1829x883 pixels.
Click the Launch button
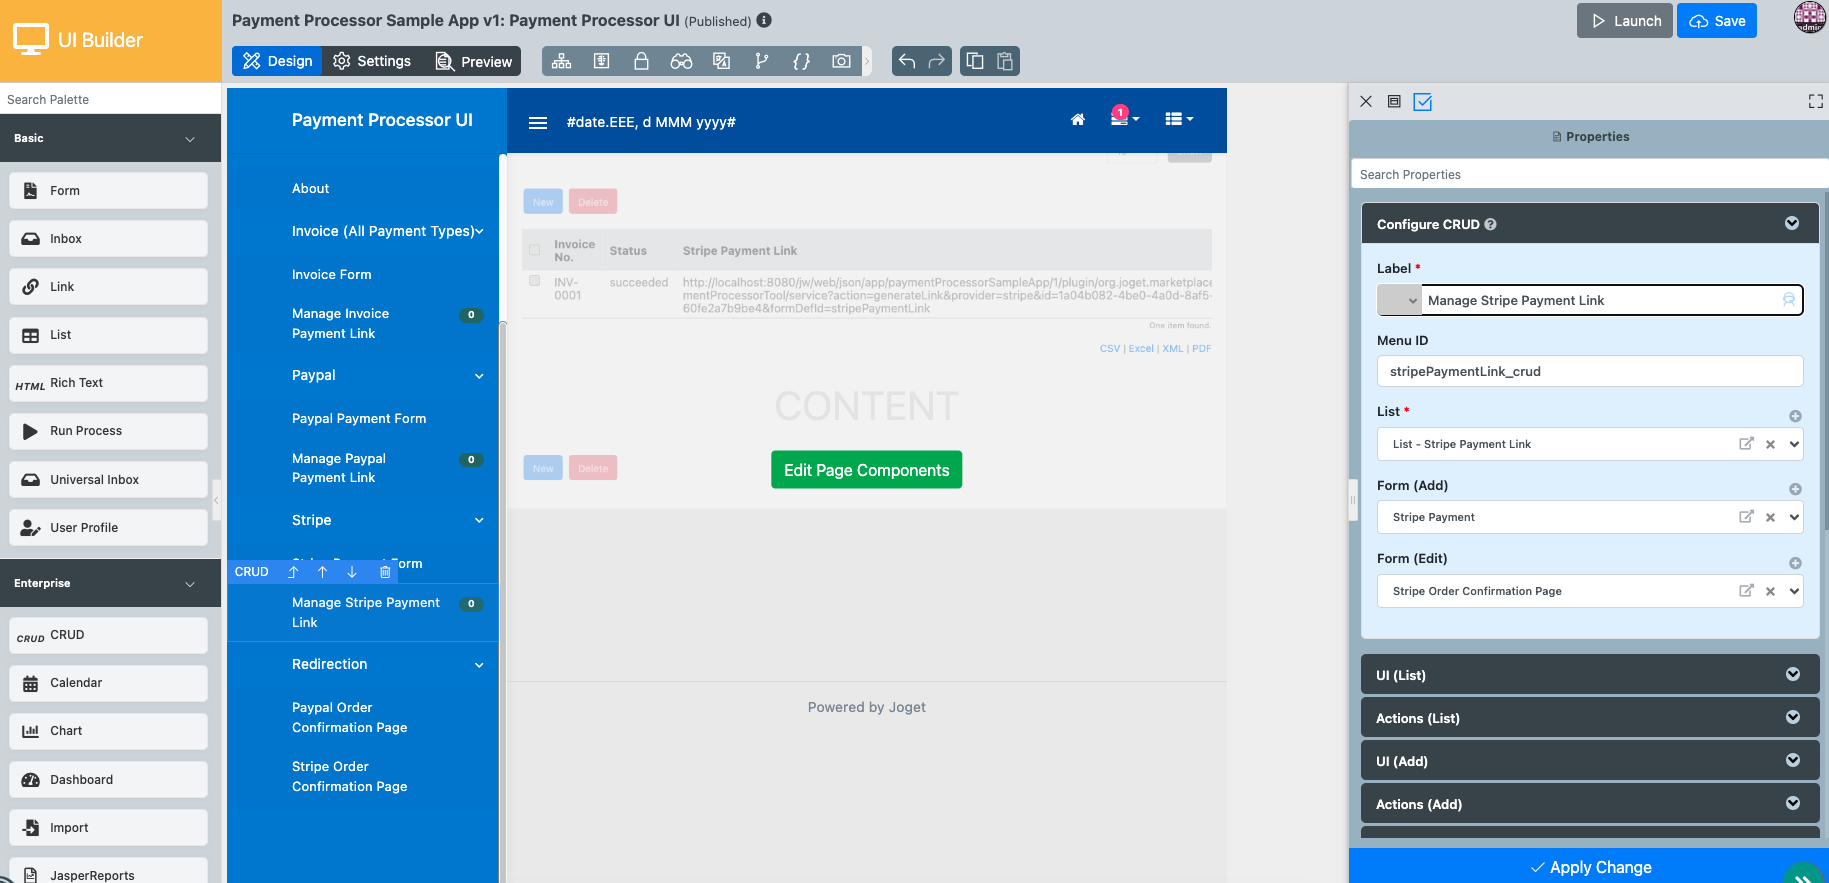(1625, 21)
